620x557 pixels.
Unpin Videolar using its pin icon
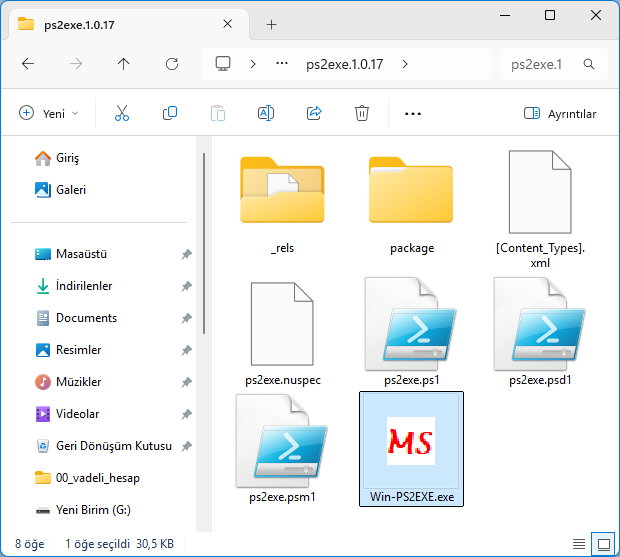187,414
